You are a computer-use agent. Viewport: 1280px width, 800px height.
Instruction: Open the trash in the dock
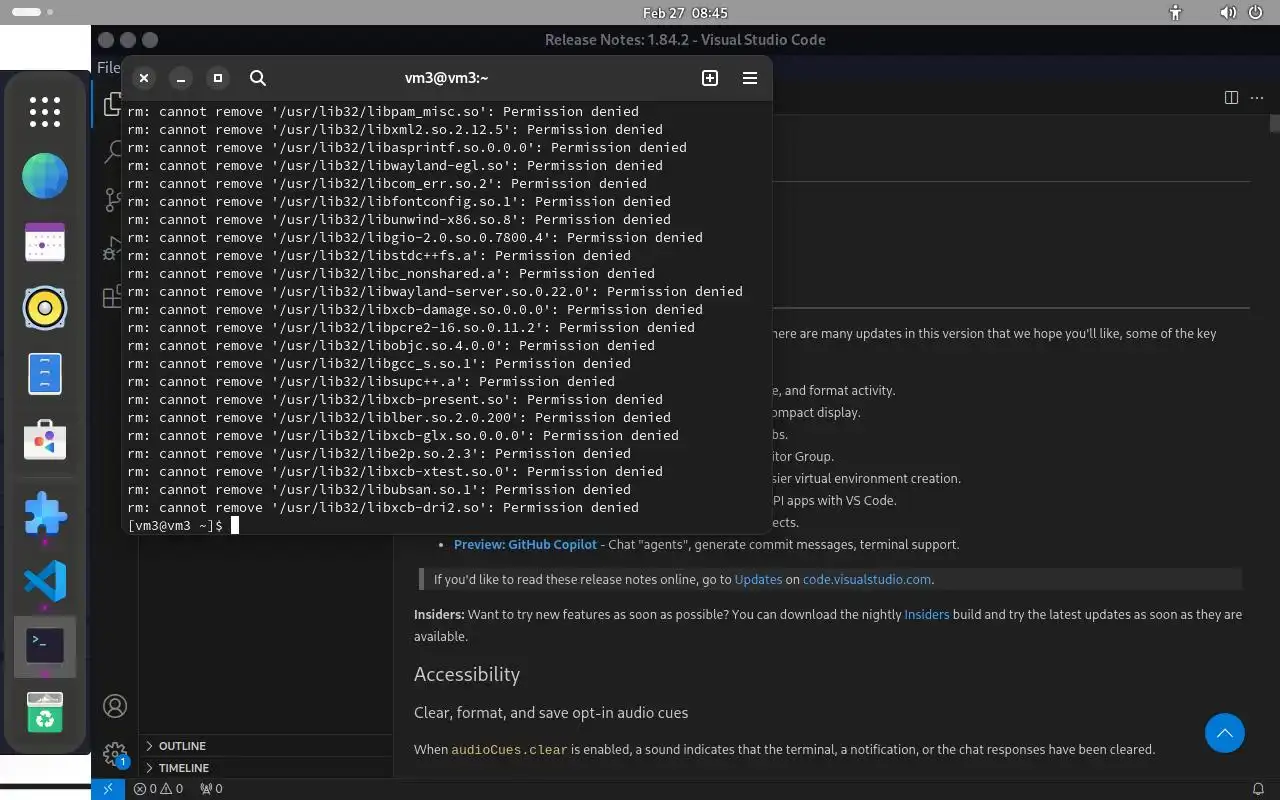[45, 712]
